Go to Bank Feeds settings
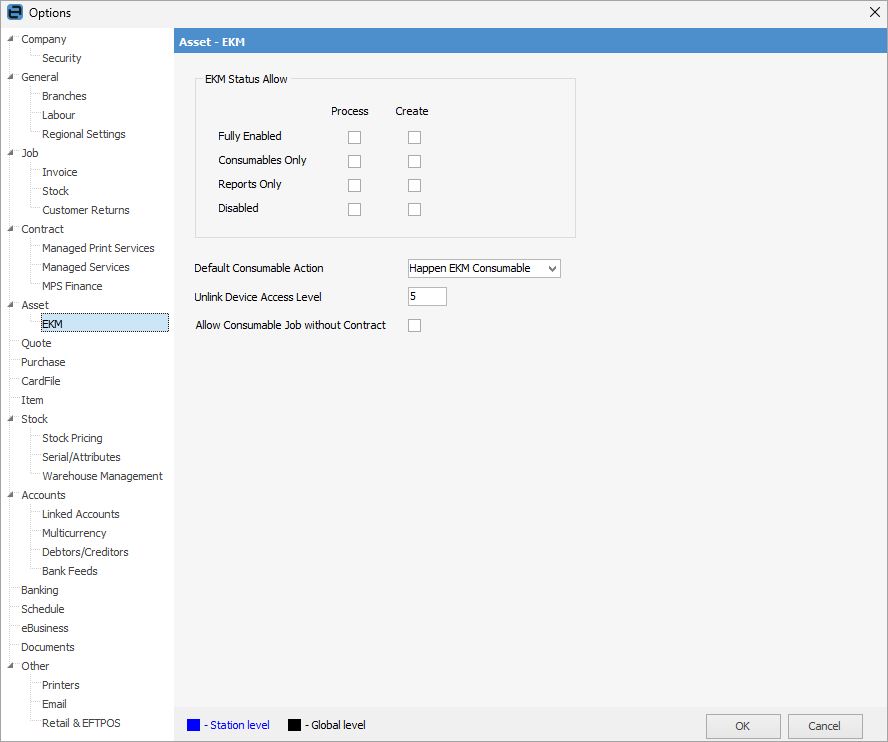Screen dimensions: 888x742 point(69,571)
